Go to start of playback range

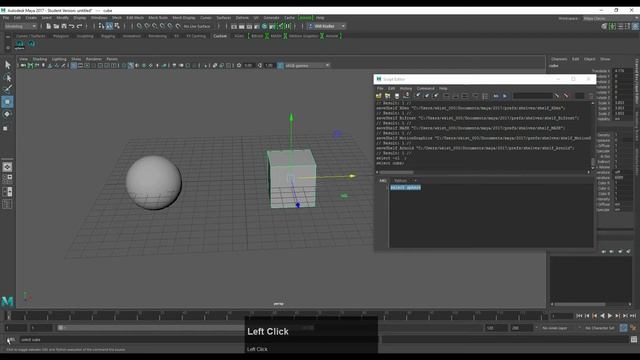580,316
